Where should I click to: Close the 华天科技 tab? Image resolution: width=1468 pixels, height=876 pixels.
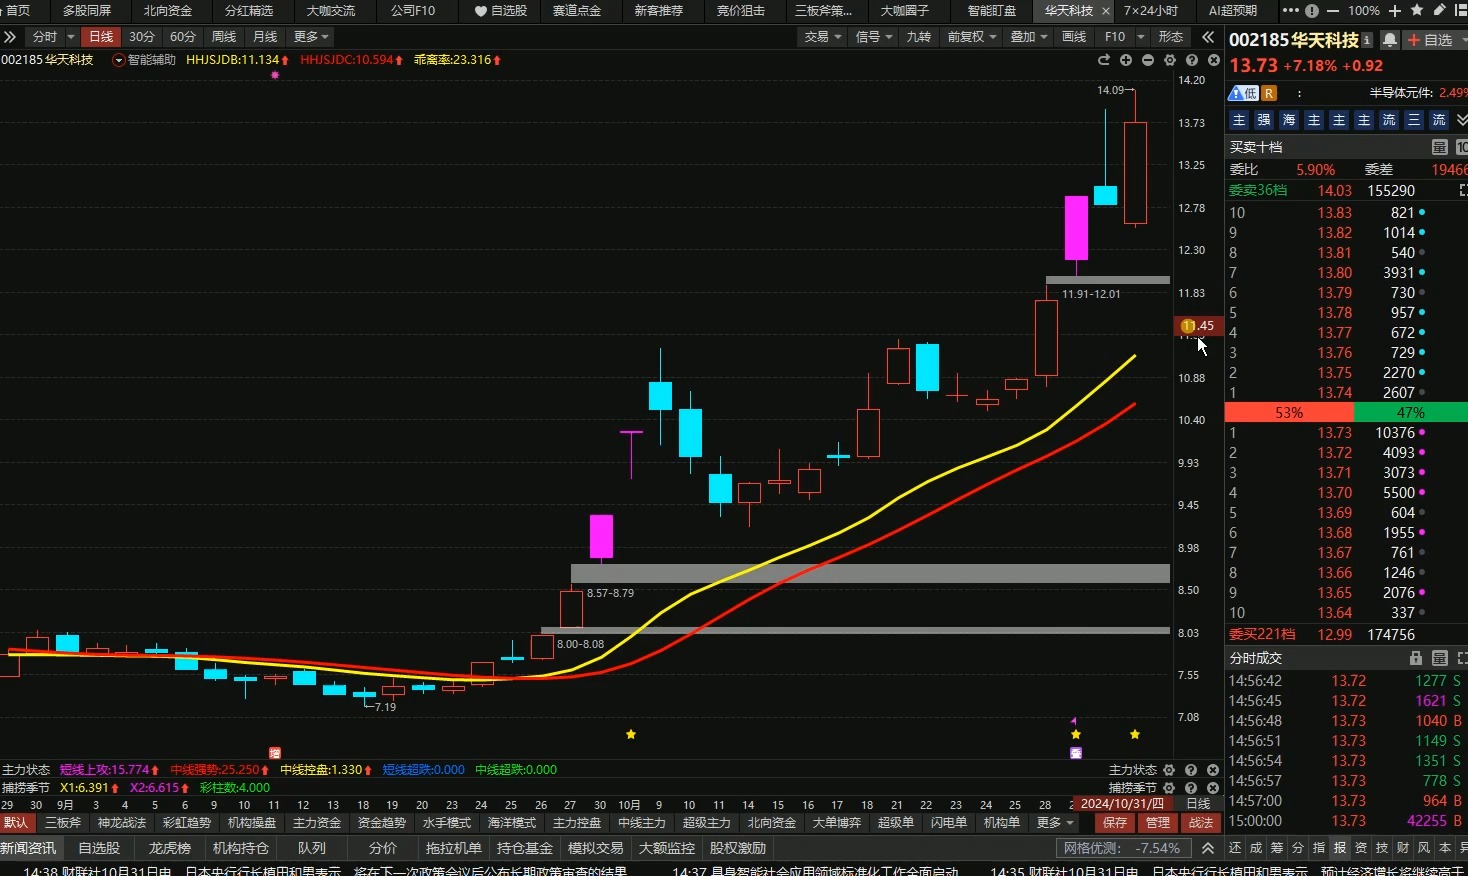click(1105, 11)
